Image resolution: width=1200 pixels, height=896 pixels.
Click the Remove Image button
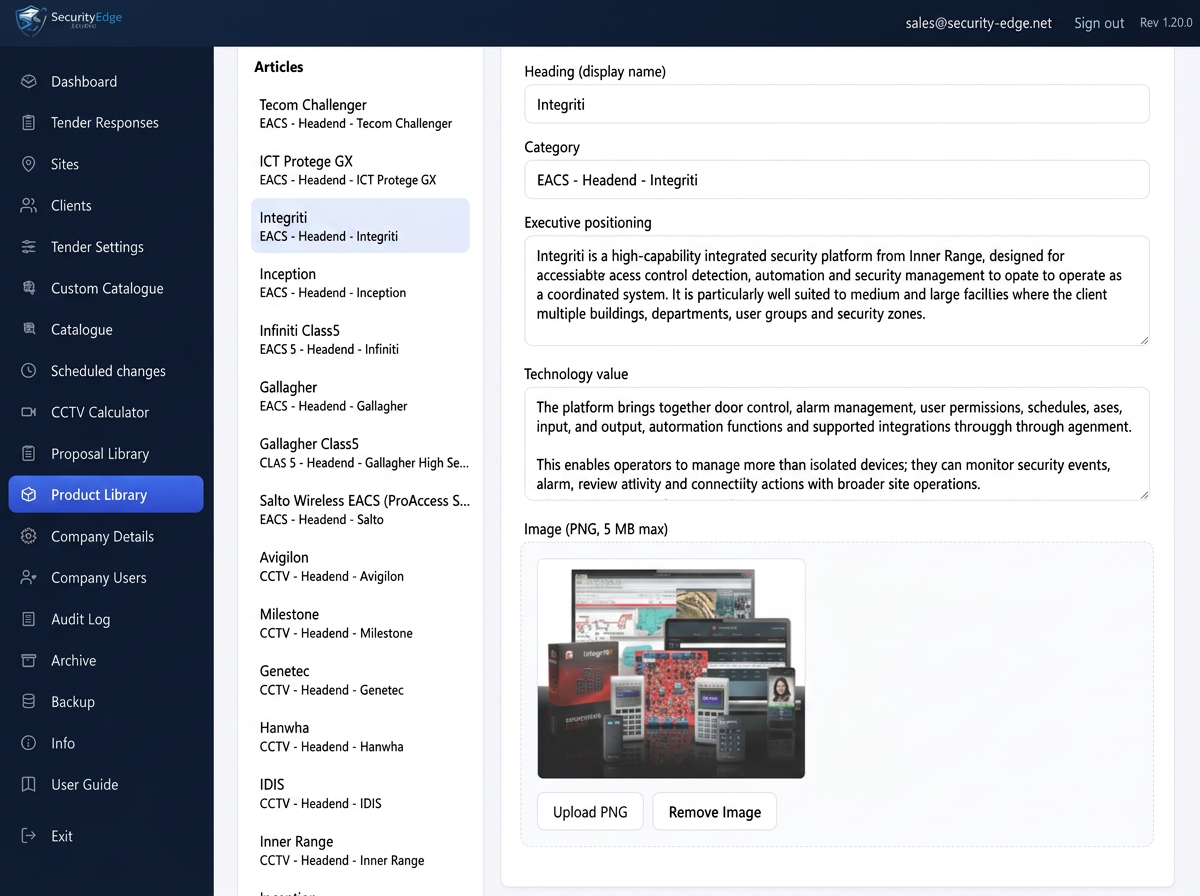pyautogui.click(x=715, y=812)
